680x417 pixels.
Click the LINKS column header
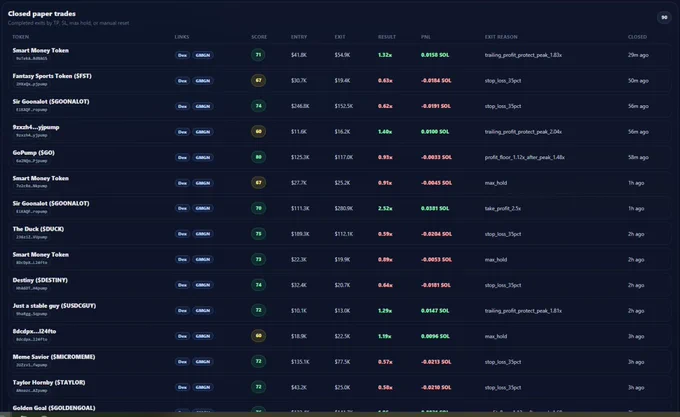[182, 37]
